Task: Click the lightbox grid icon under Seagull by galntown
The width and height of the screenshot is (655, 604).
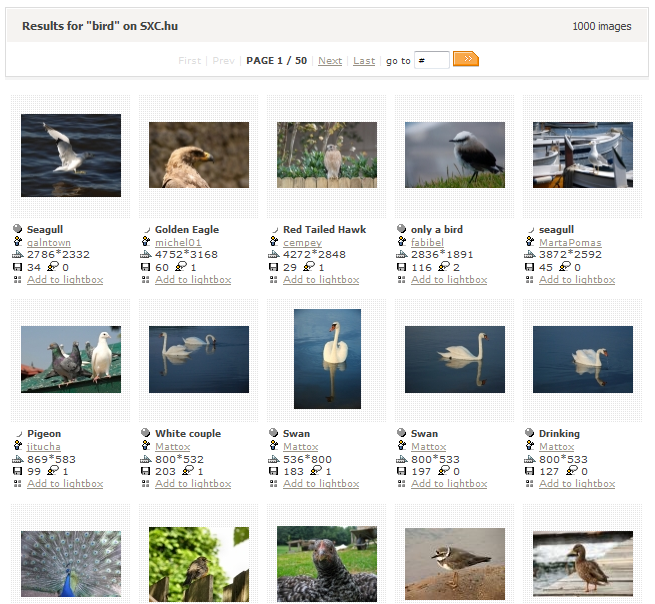Action: tap(18, 280)
